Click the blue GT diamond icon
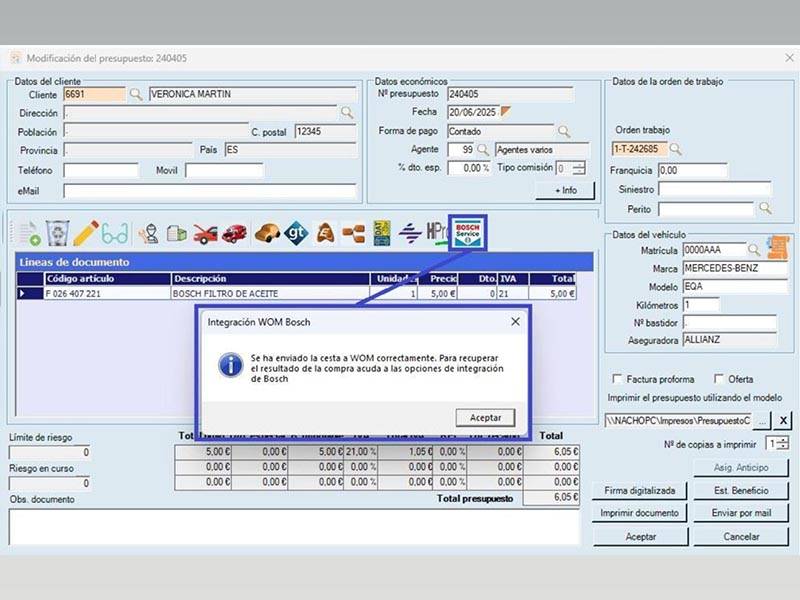This screenshot has width=800, height=600. pyautogui.click(x=296, y=234)
